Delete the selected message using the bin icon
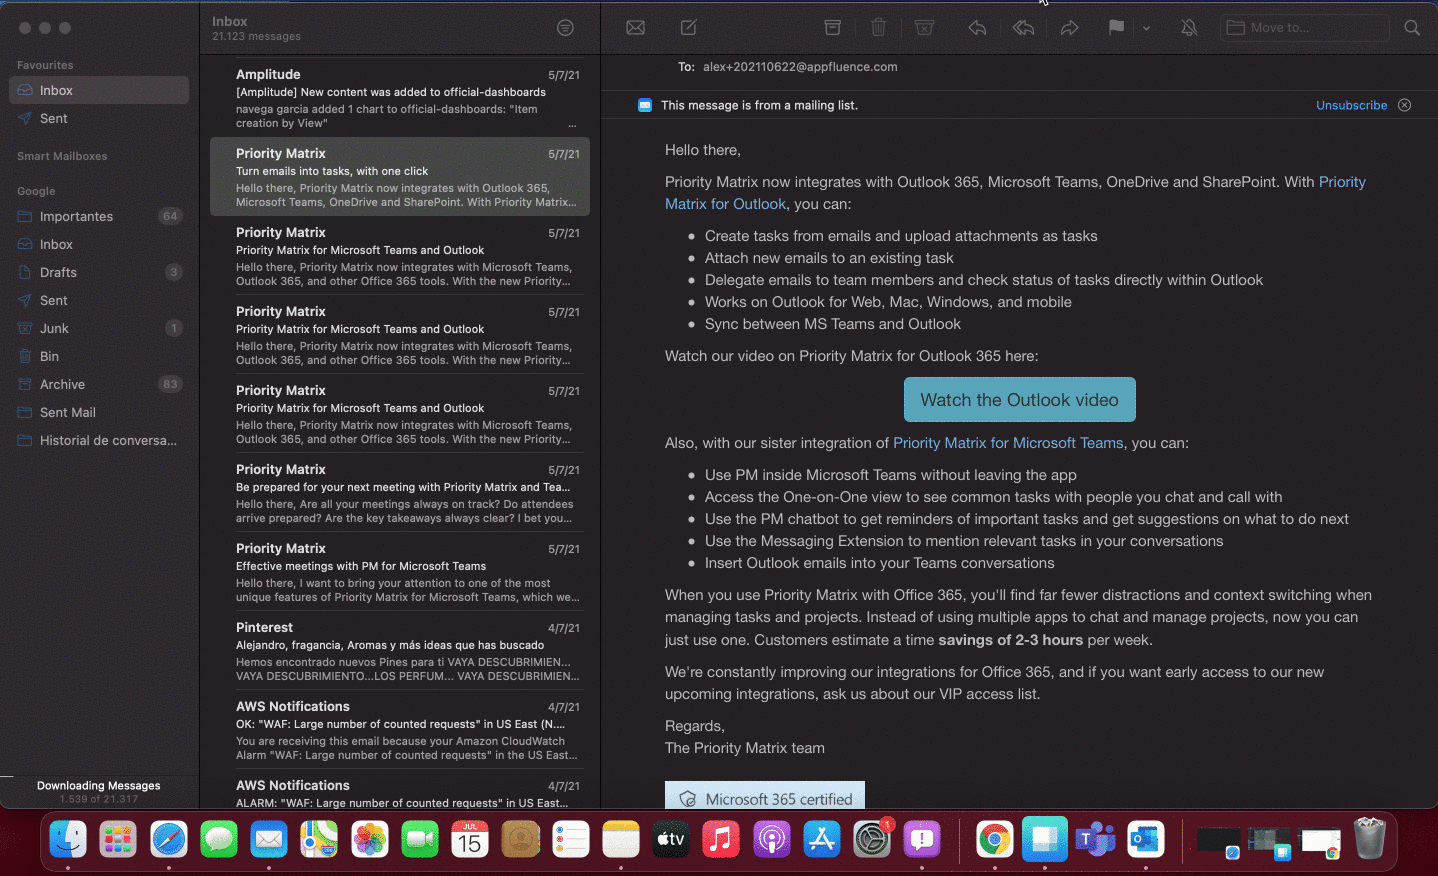Screen dimensions: 1438x876 point(878,28)
